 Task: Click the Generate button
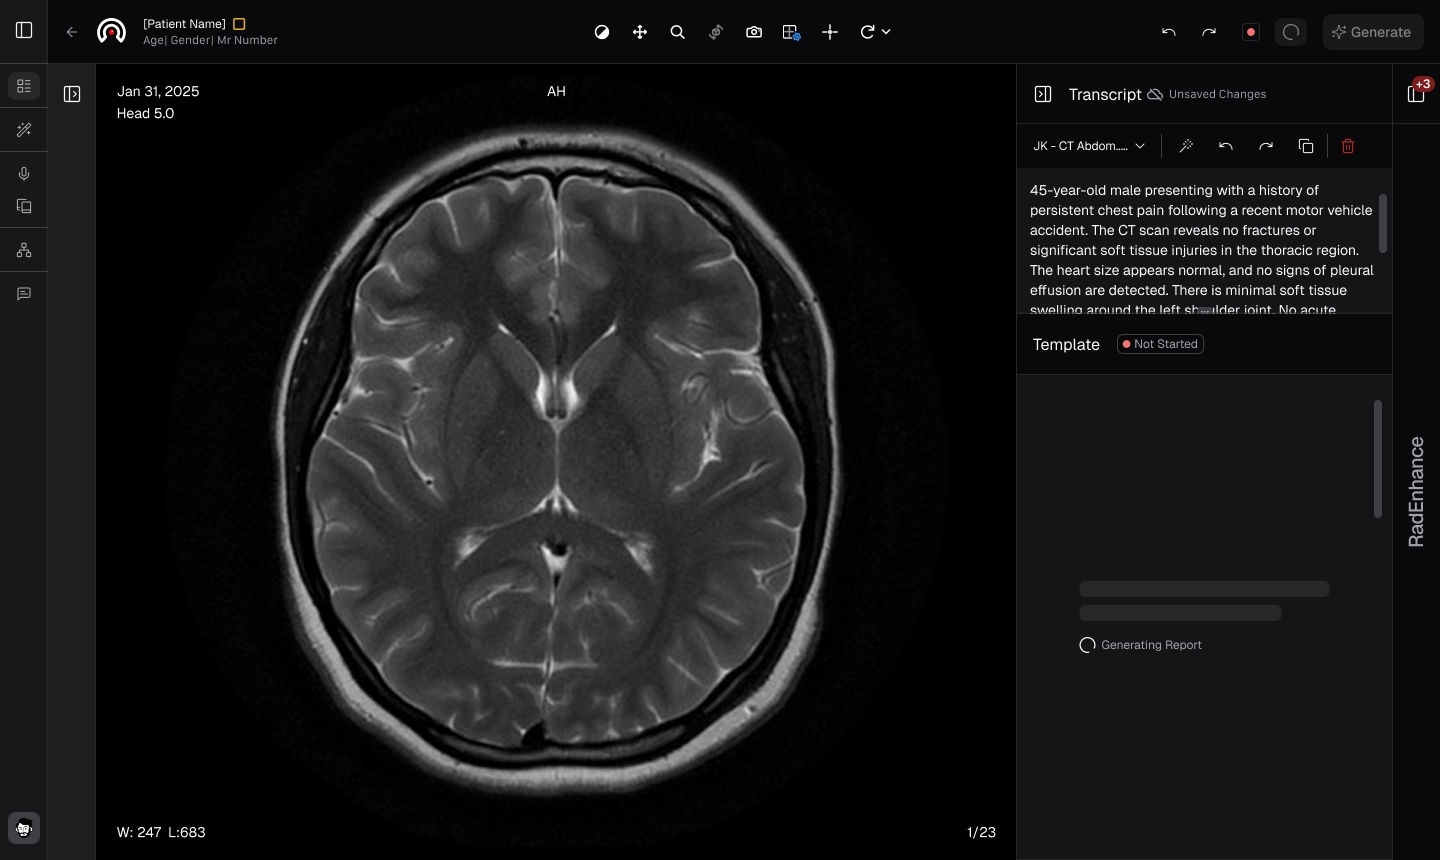coord(1373,32)
